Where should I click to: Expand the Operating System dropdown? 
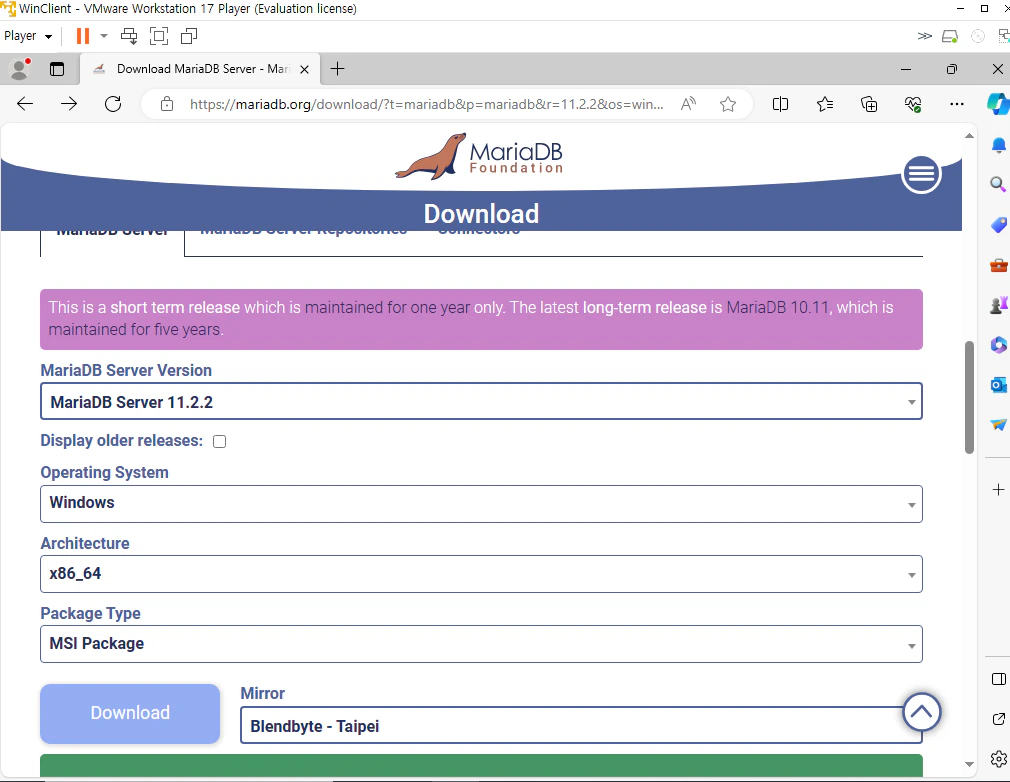tap(481, 503)
